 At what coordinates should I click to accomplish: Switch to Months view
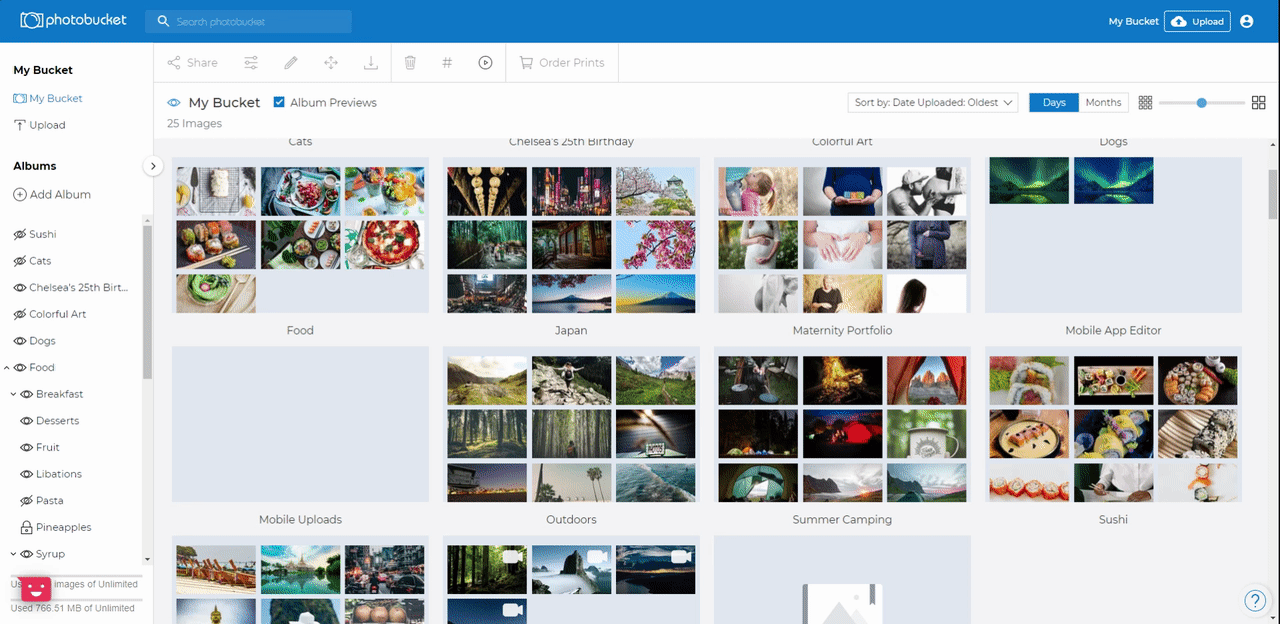pyautogui.click(x=1103, y=102)
